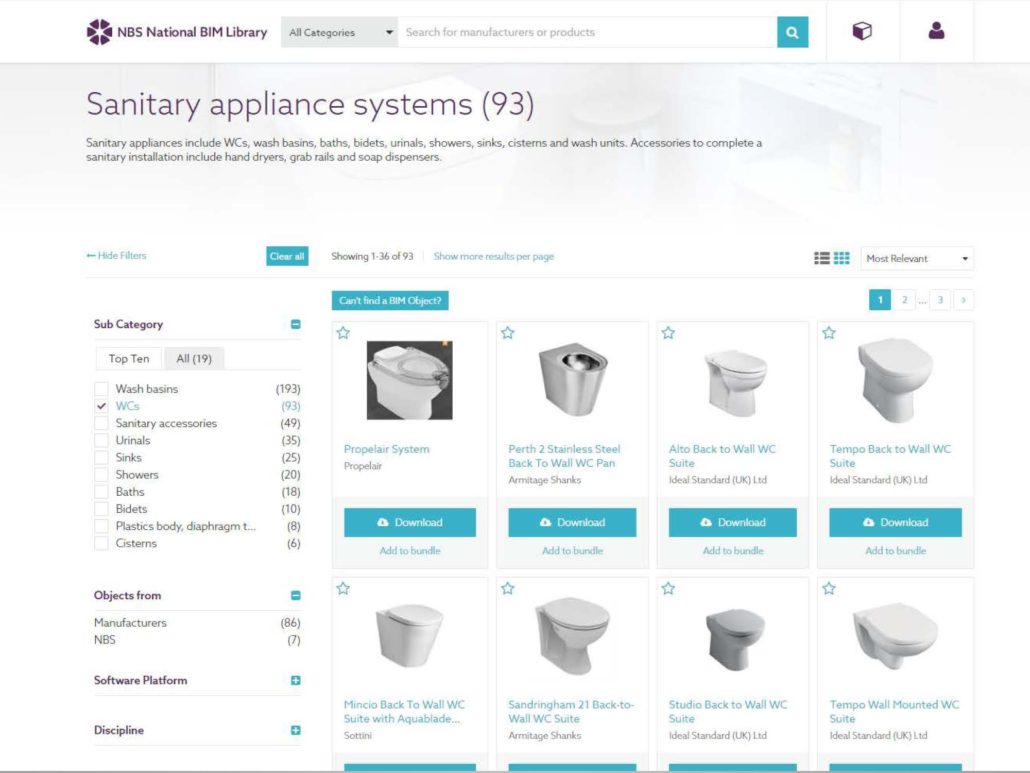The image size is (1030, 773).
Task: Star the Tempo Back to Wall WC Suite
Action: [x=829, y=333]
